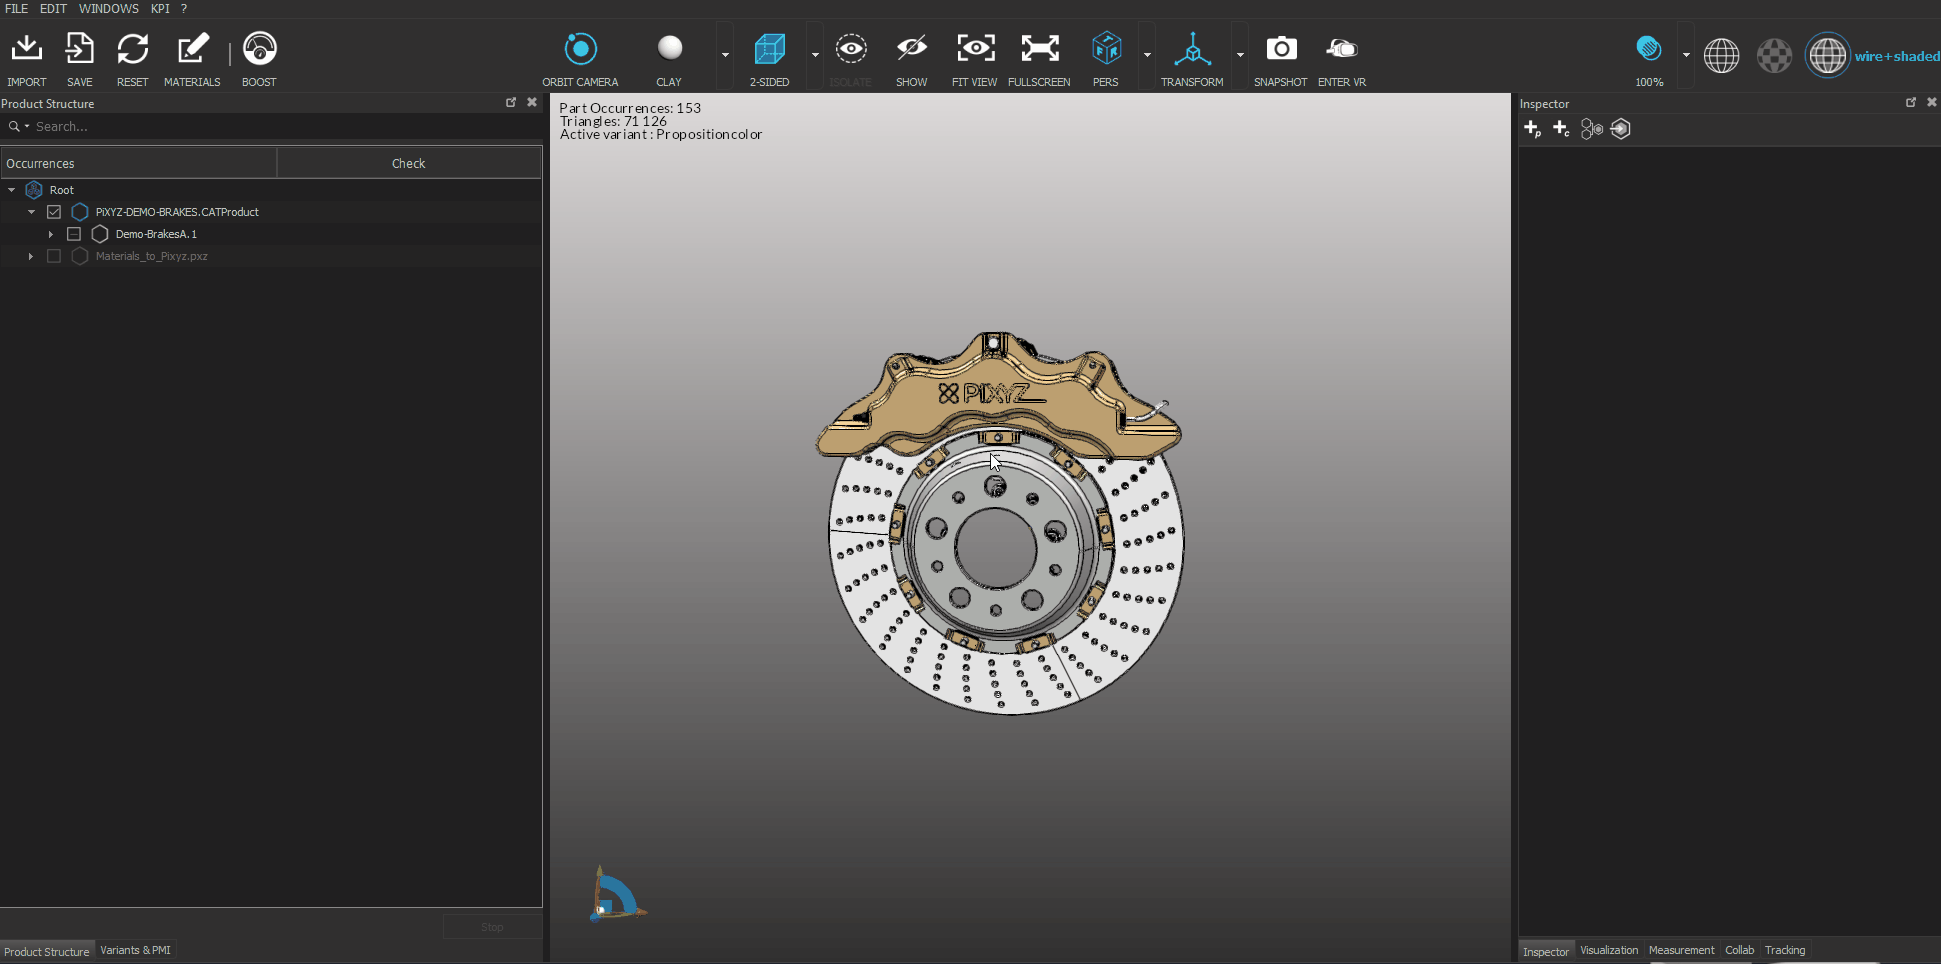Save the scene with Save icon
The height and width of the screenshot is (964, 1941).
coord(80,49)
